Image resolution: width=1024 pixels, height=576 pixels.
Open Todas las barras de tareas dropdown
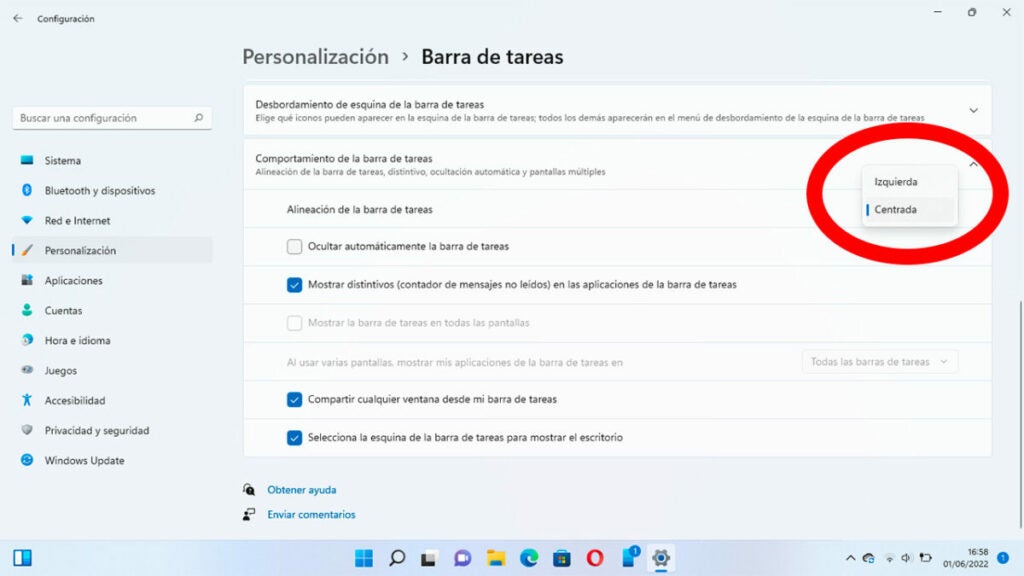coord(879,362)
